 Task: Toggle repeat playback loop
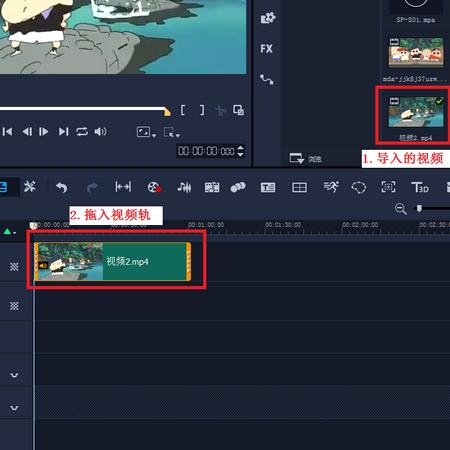82,131
